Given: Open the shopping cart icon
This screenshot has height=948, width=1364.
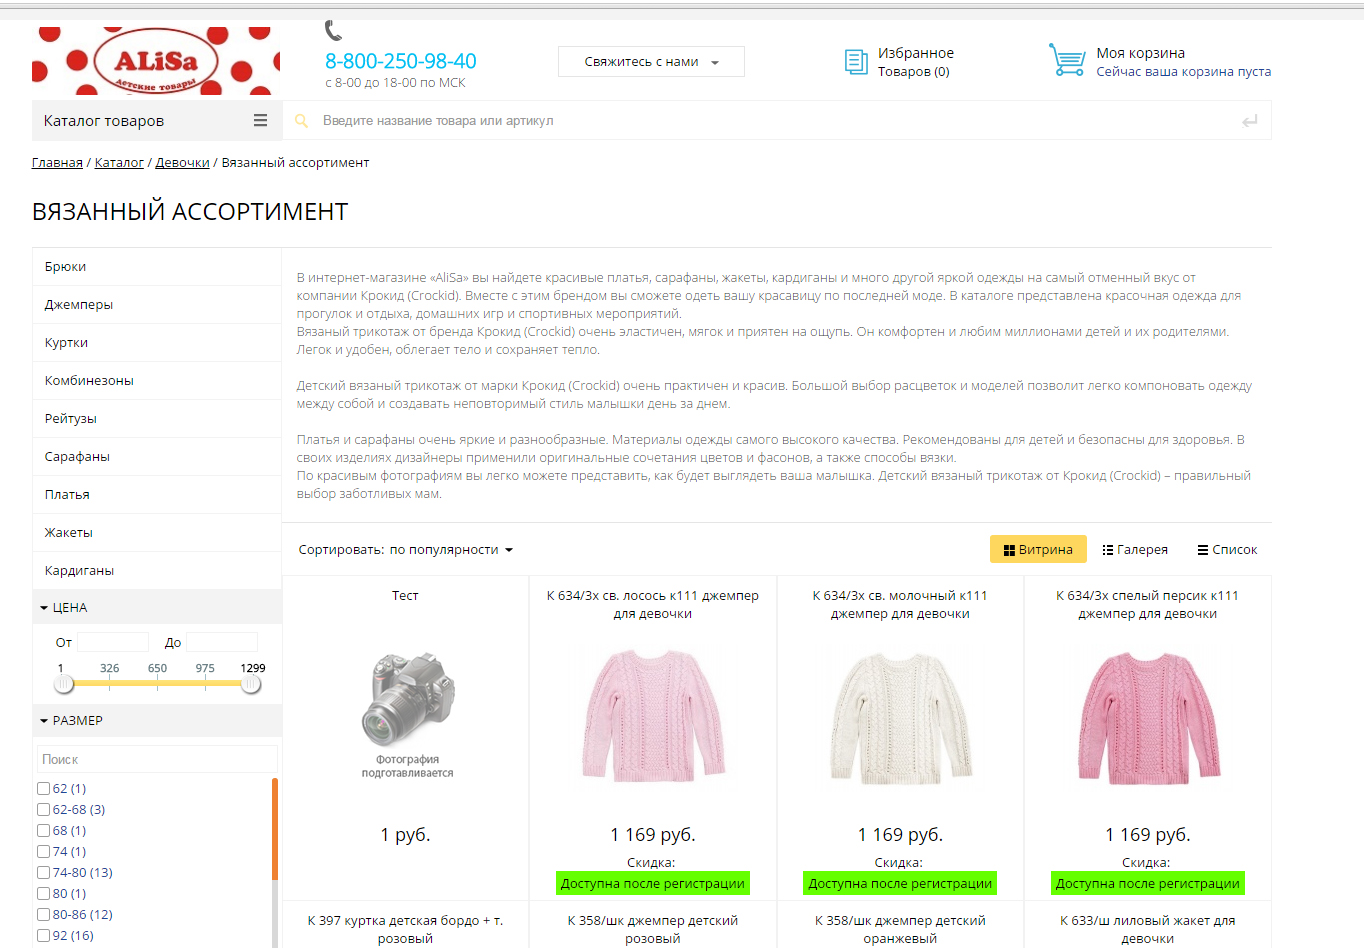Looking at the screenshot, I should [1067, 60].
